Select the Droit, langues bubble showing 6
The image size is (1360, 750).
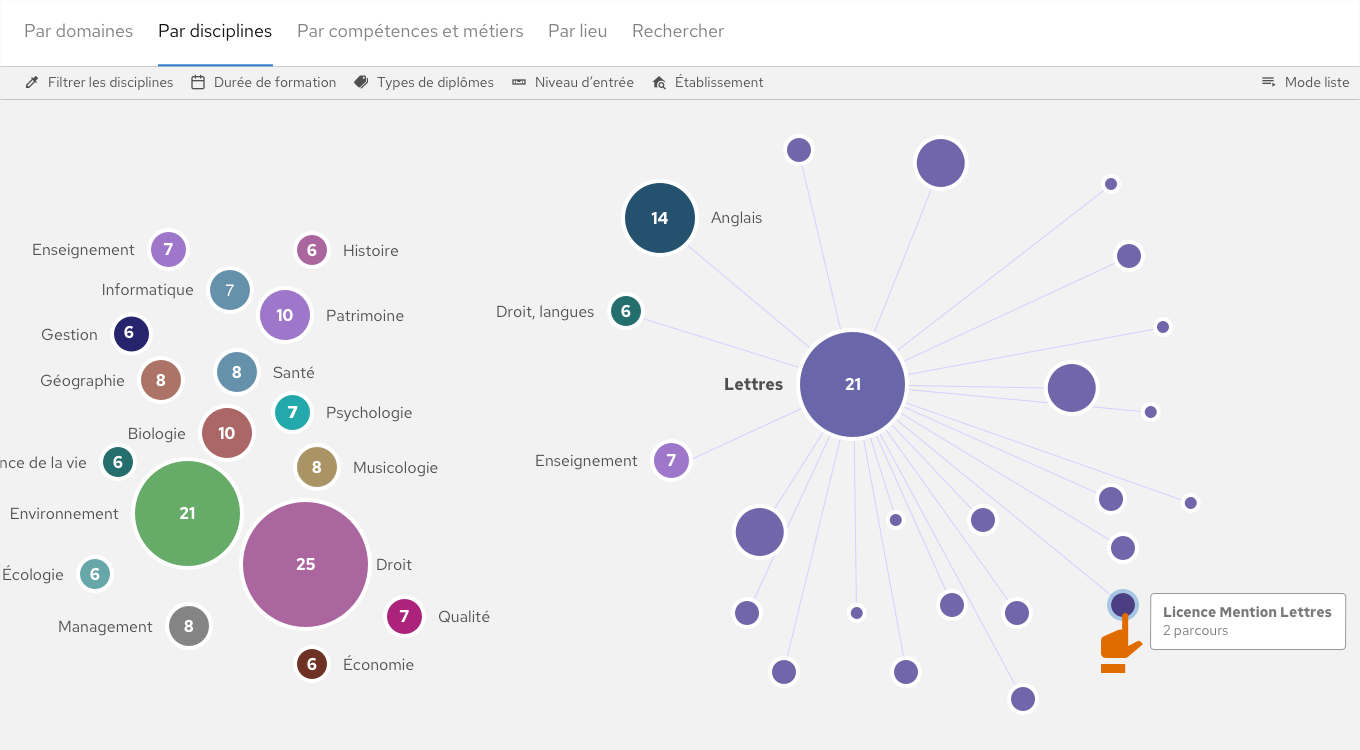point(626,311)
